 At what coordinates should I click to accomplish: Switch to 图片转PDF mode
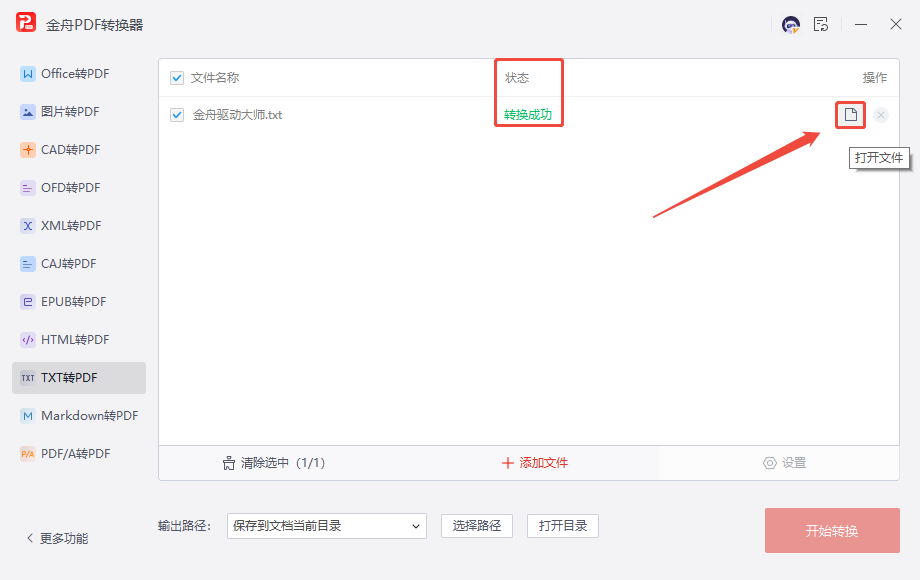coord(79,112)
